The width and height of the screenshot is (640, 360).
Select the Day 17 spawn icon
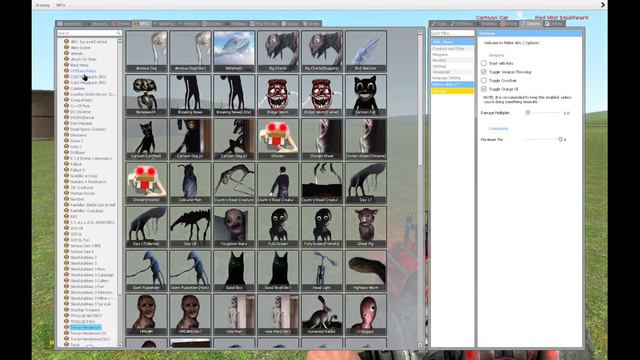(366, 183)
